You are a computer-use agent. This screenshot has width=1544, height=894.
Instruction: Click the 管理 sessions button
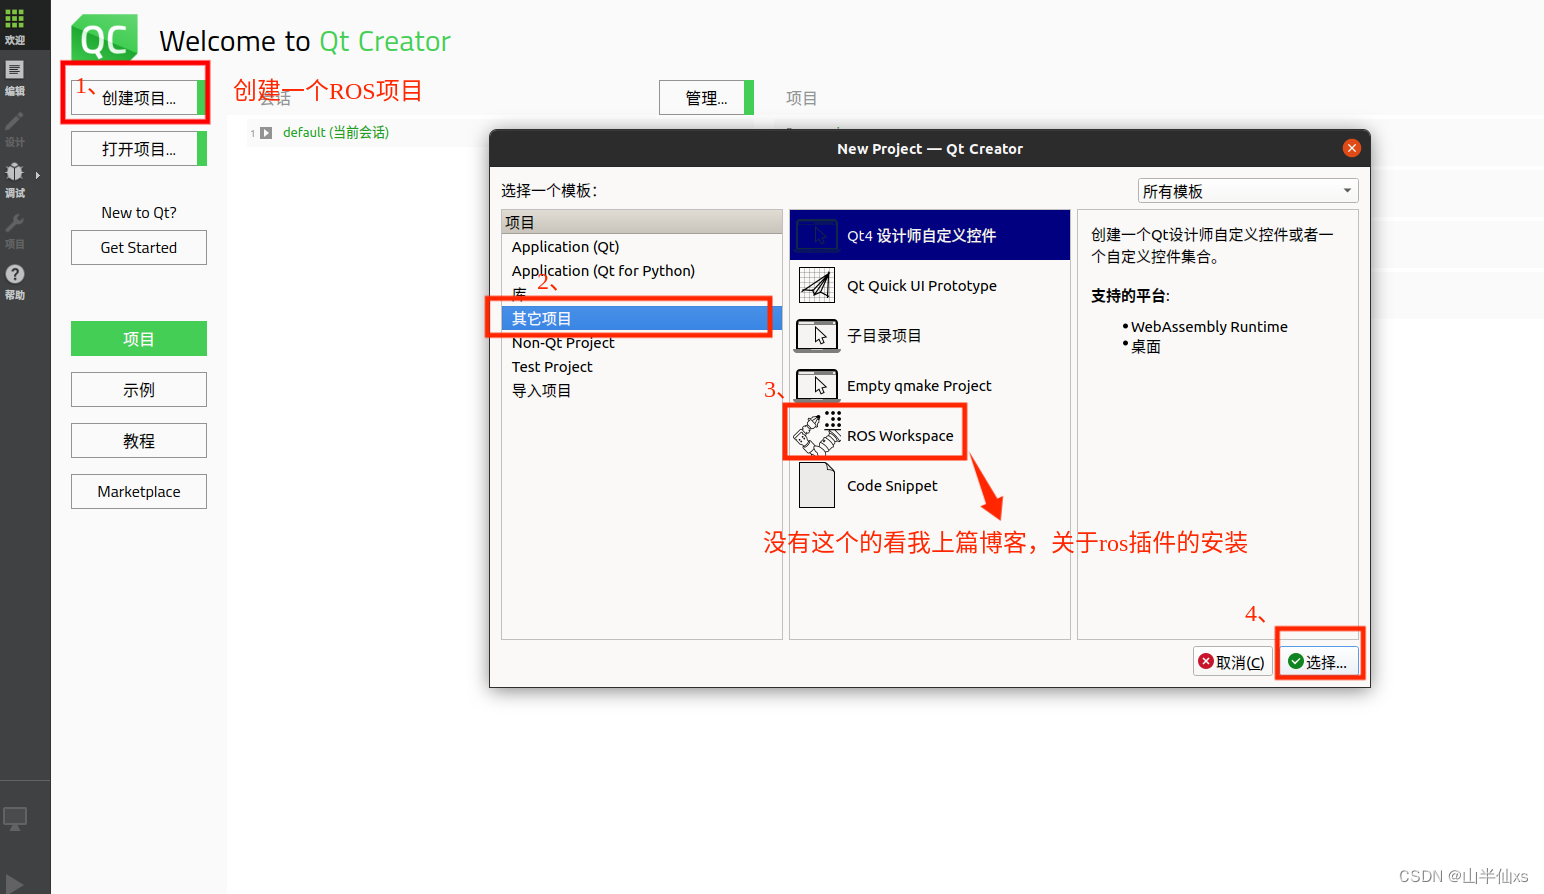tap(706, 98)
